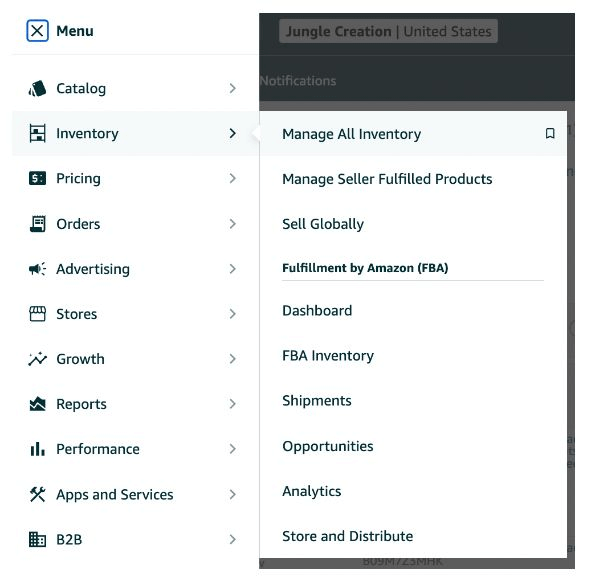
Task: Expand the Reports submenu arrow
Action: (x=232, y=404)
